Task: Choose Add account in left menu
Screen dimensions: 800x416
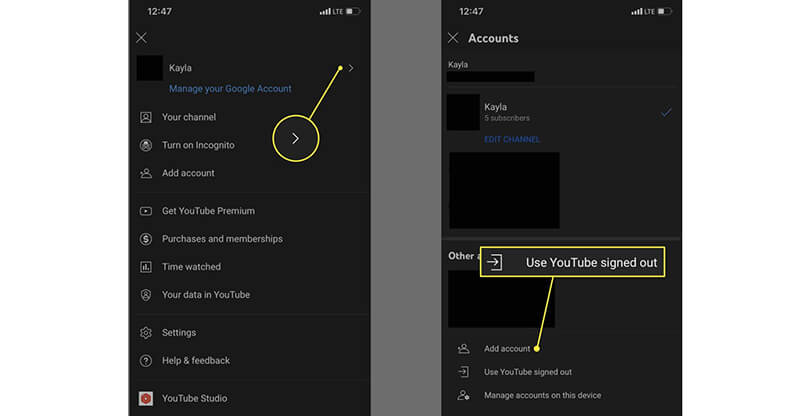Action: 188,173
